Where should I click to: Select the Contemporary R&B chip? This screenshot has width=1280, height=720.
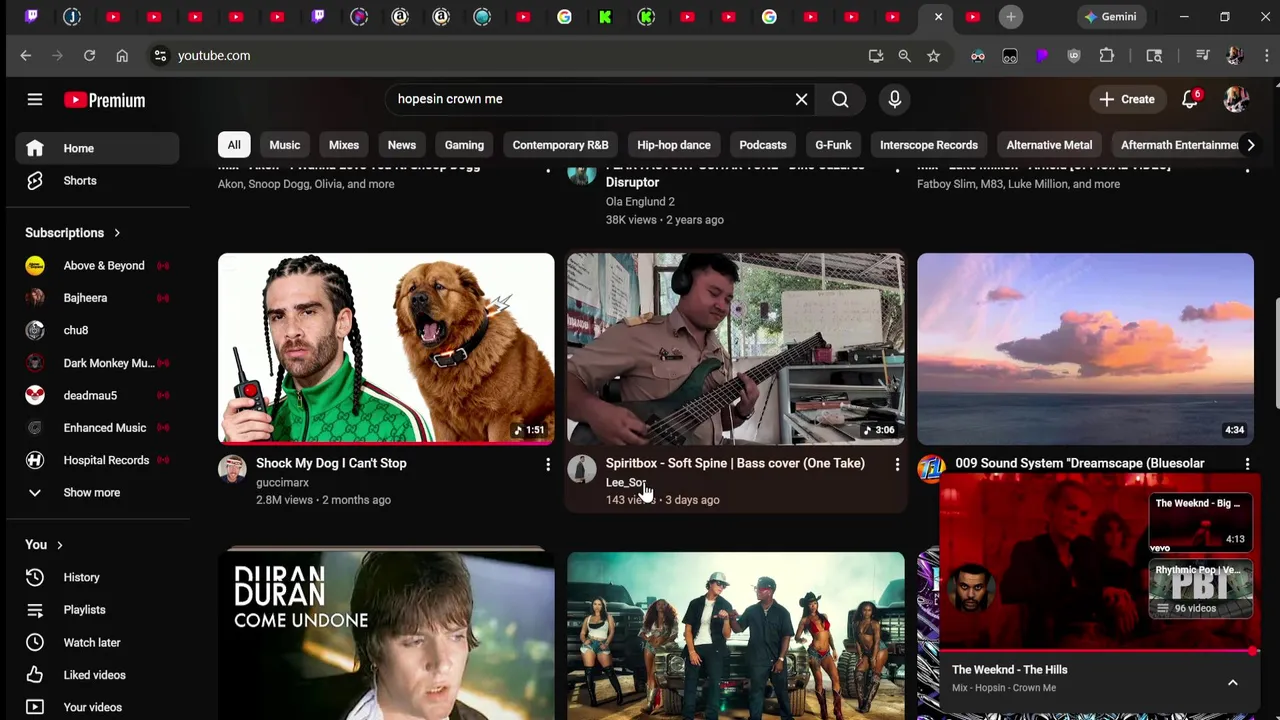[560, 145]
